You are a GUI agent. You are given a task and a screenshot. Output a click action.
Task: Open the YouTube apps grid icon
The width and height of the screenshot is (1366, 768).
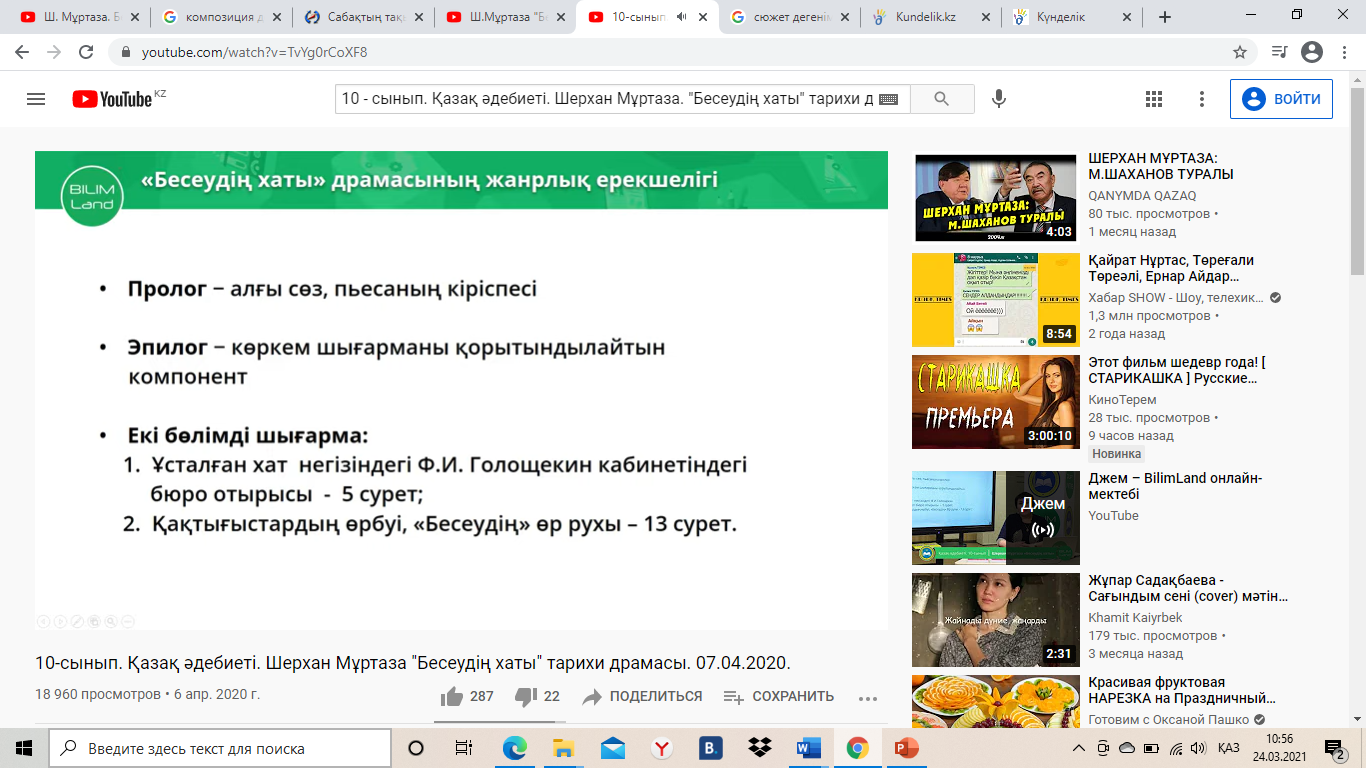[x=1154, y=99]
